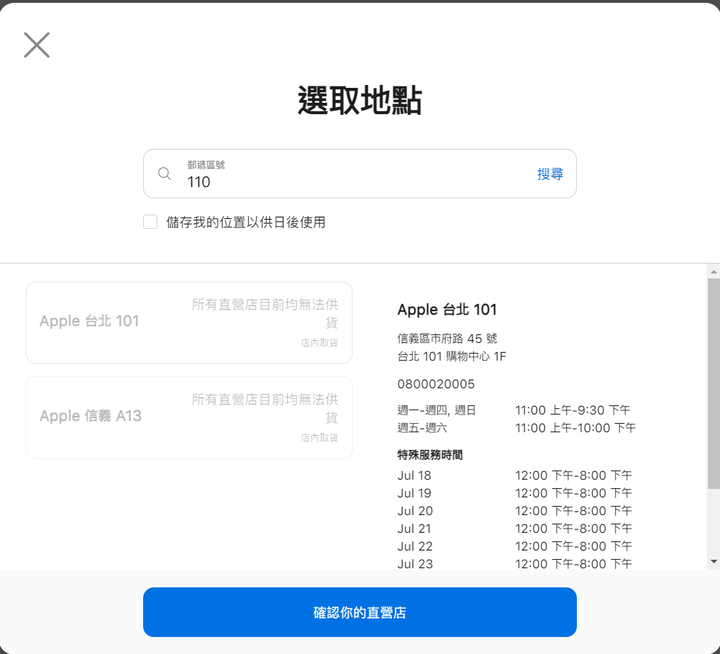The width and height of the screenshot is (720, 654).
Task: Click the Jul 19 special hours row
Action: click(514, 493)
